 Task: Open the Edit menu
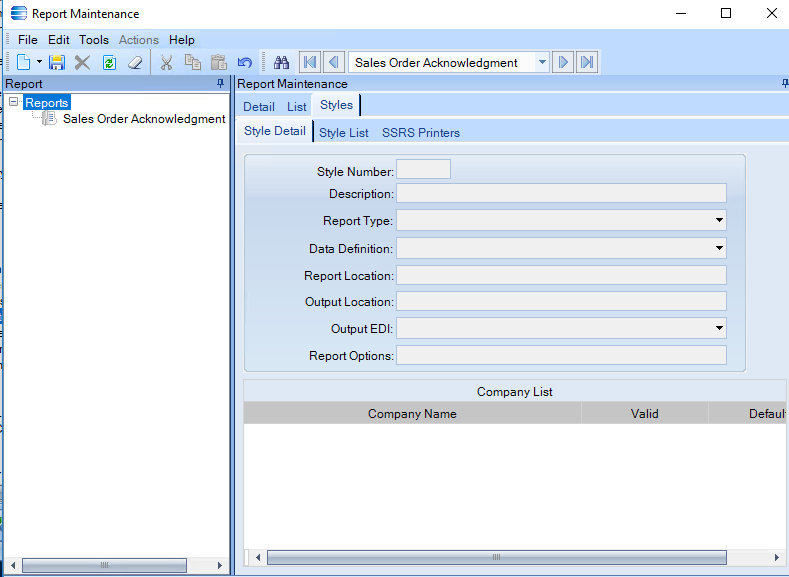coord(59,40)
